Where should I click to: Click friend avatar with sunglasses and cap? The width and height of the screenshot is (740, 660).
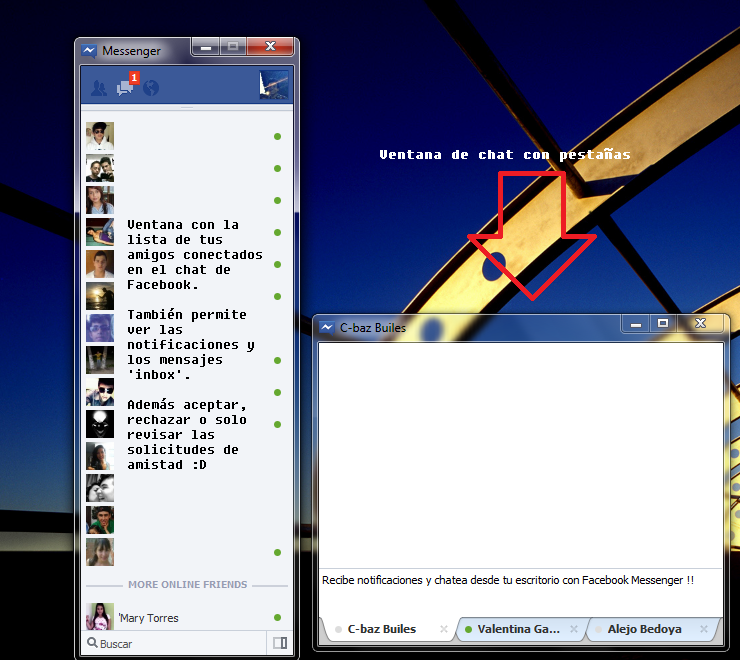click(x=100, y=392)
